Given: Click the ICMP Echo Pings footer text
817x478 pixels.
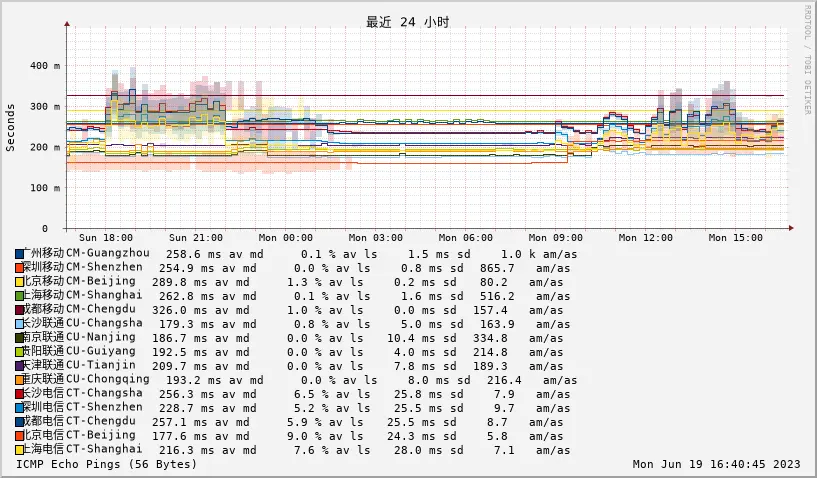Looking at the screenshot, I should (107, 464).
